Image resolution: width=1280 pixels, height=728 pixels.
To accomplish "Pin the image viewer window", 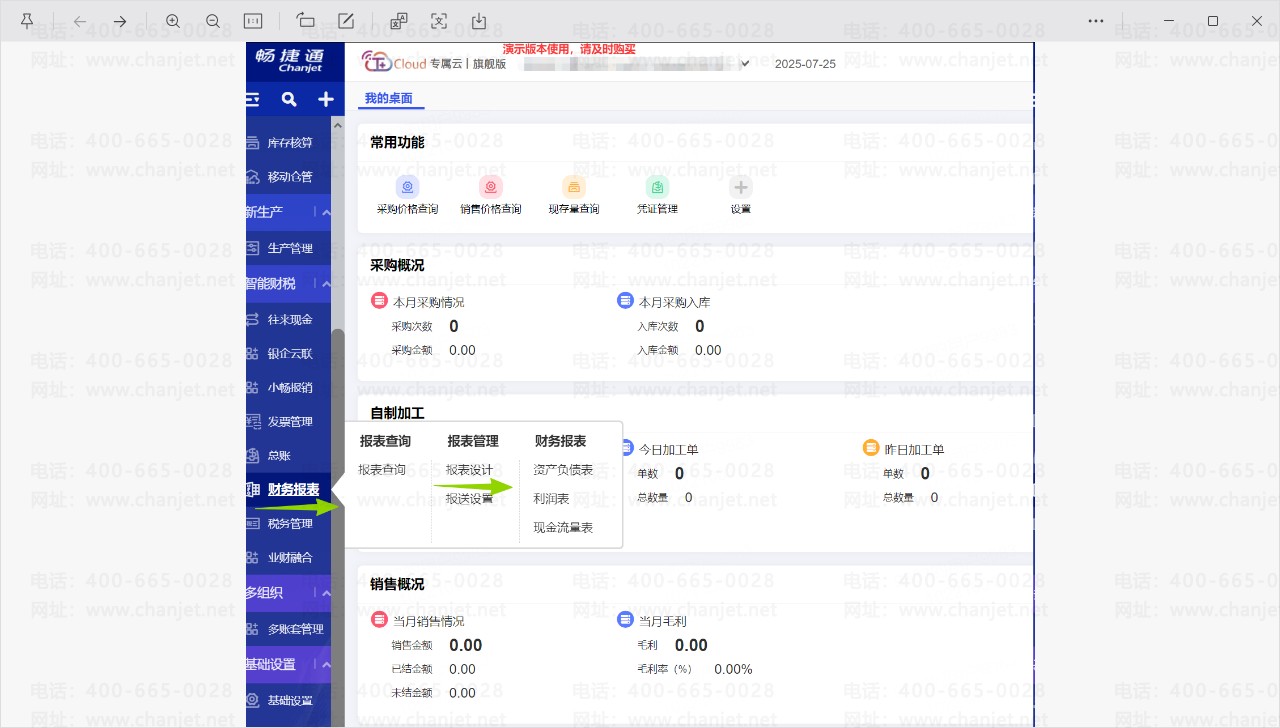I will (x=27, y=21).
